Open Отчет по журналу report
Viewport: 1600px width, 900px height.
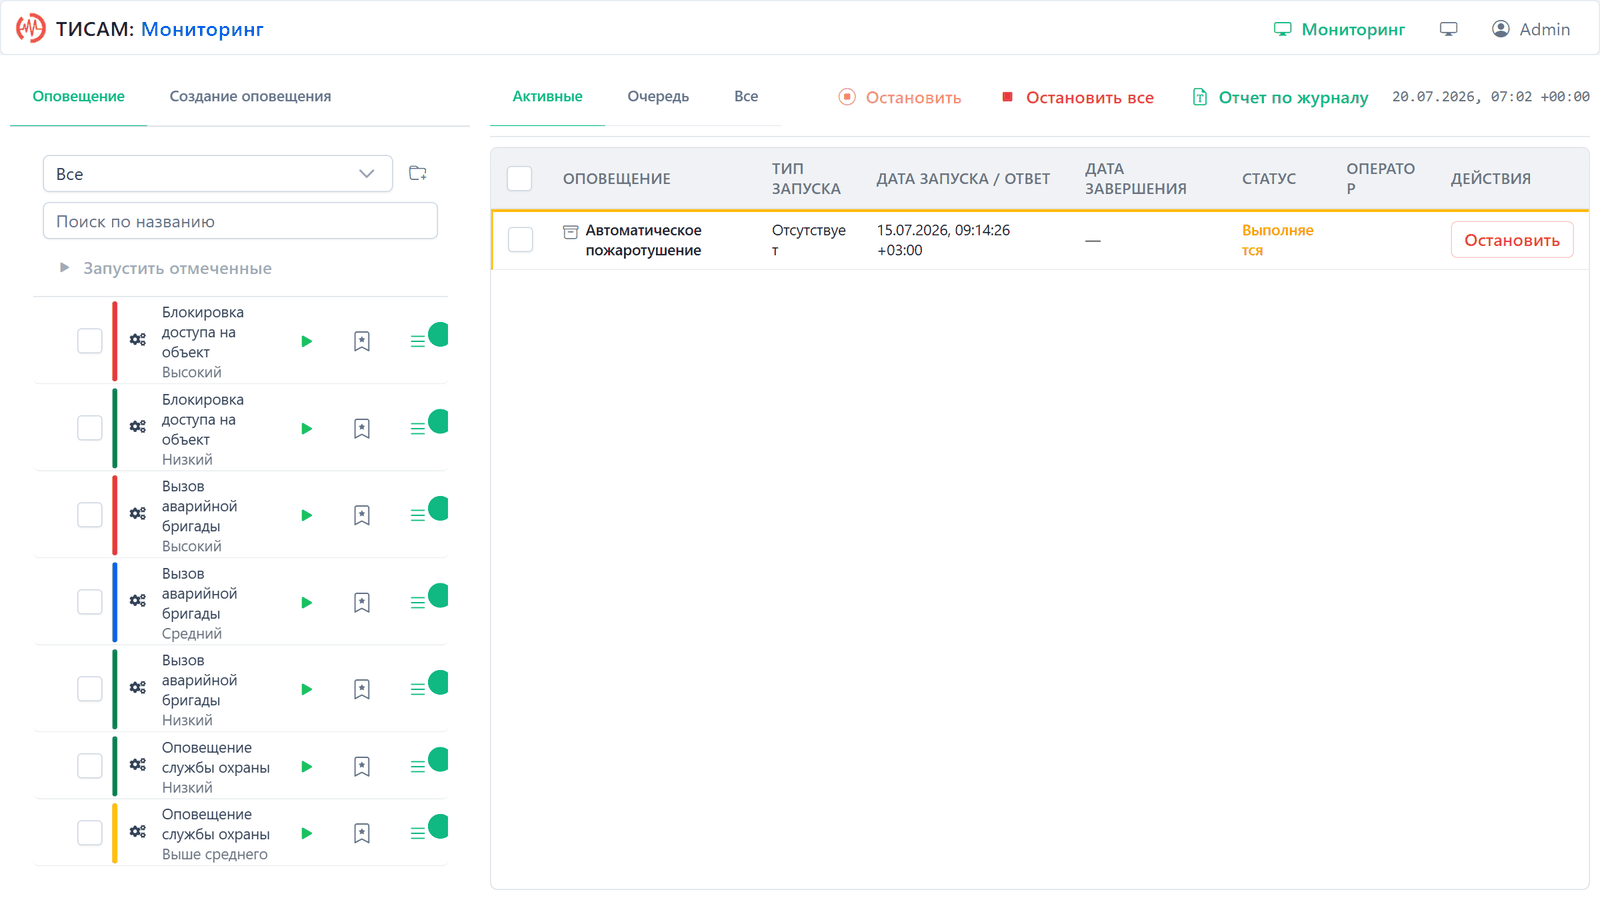(x=1280, y=97)
